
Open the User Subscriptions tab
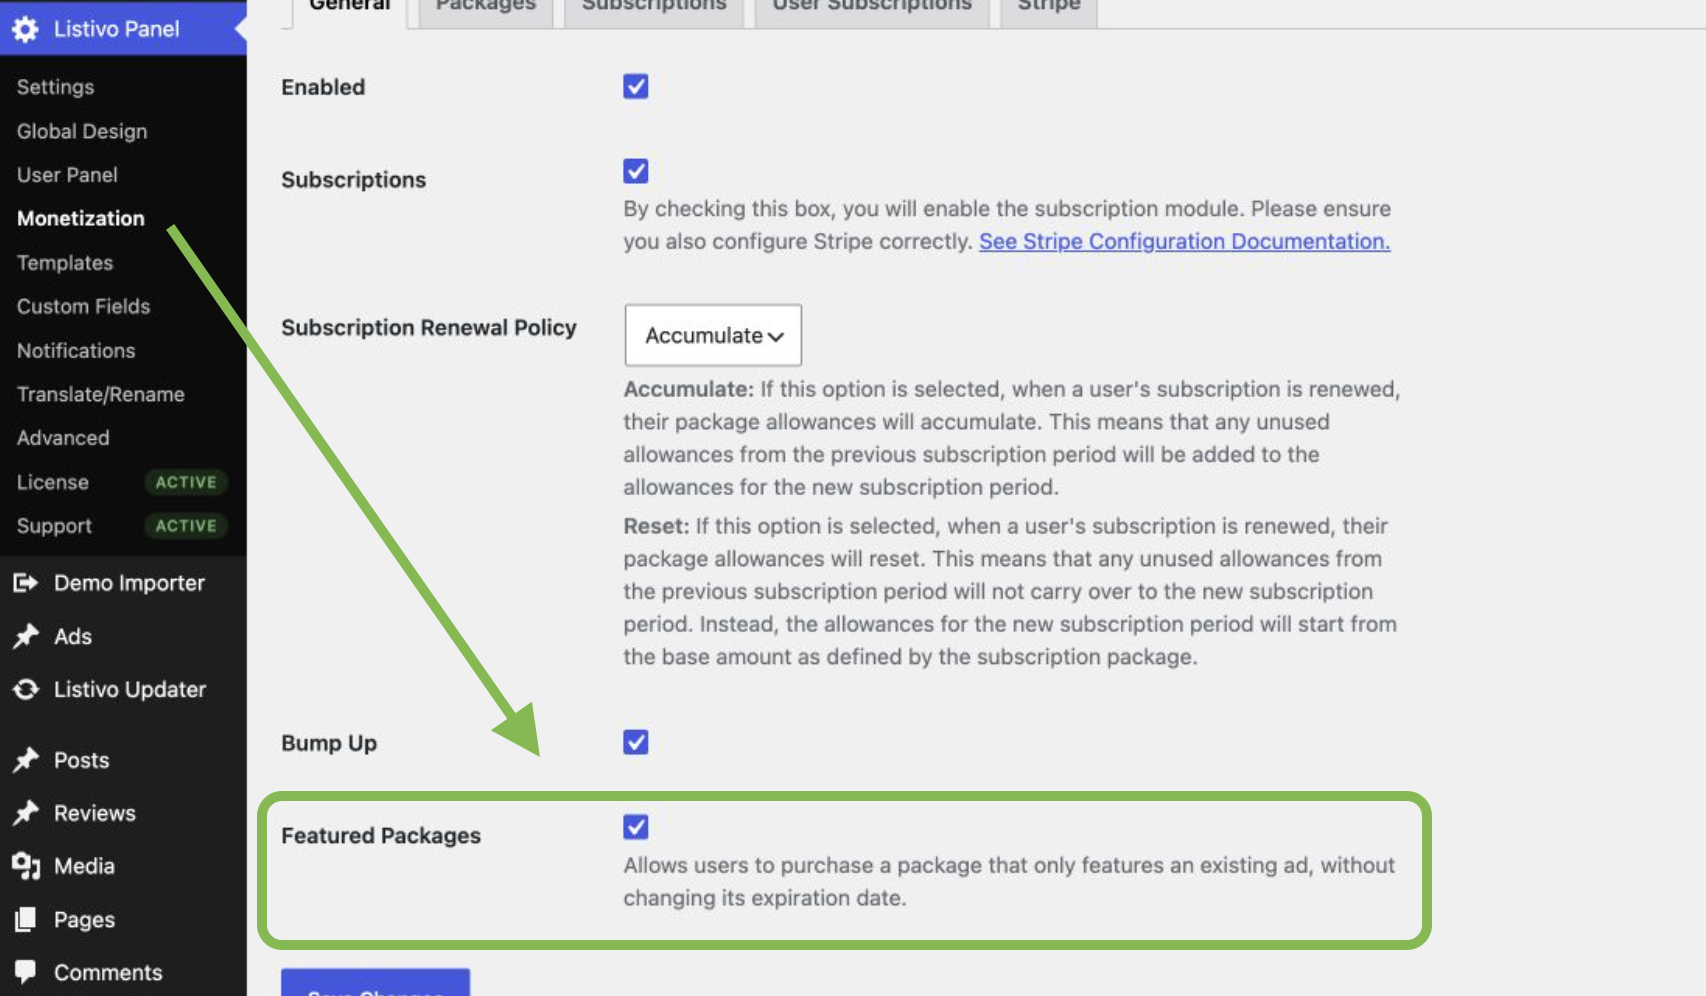872,8
